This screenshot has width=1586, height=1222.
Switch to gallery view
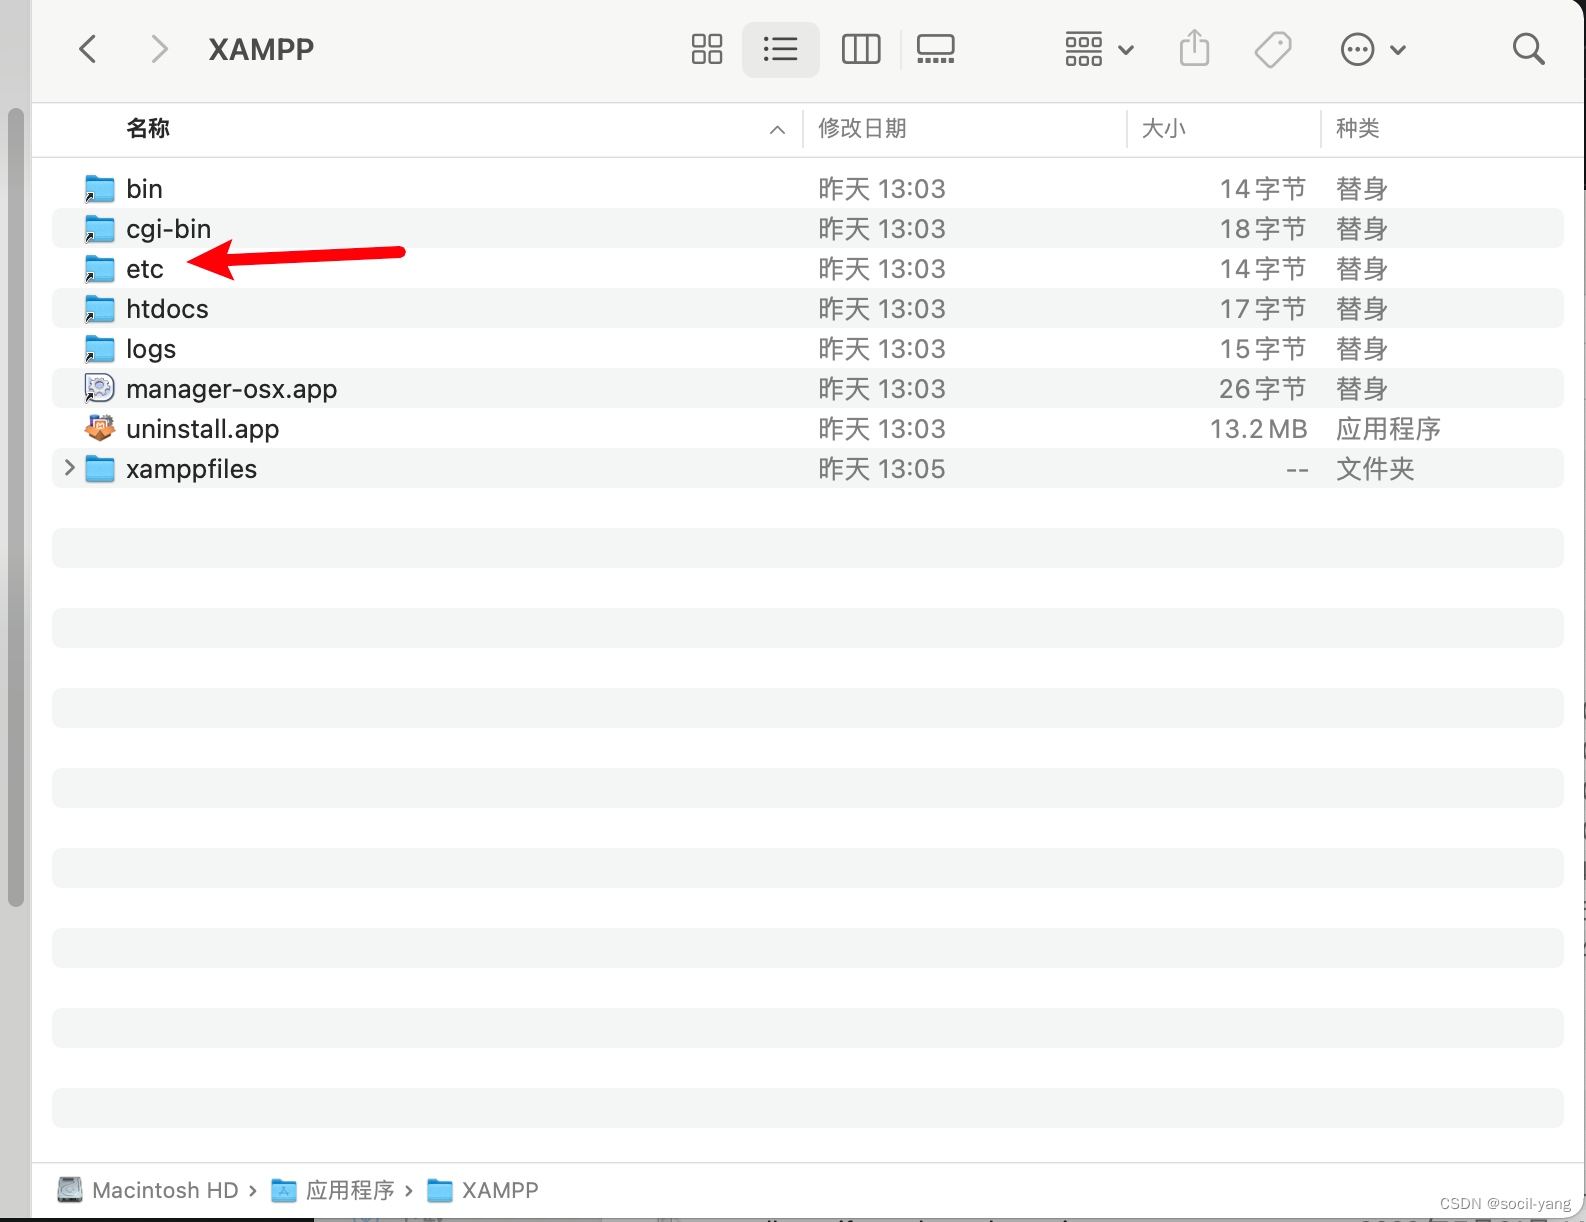coord(936,49)
